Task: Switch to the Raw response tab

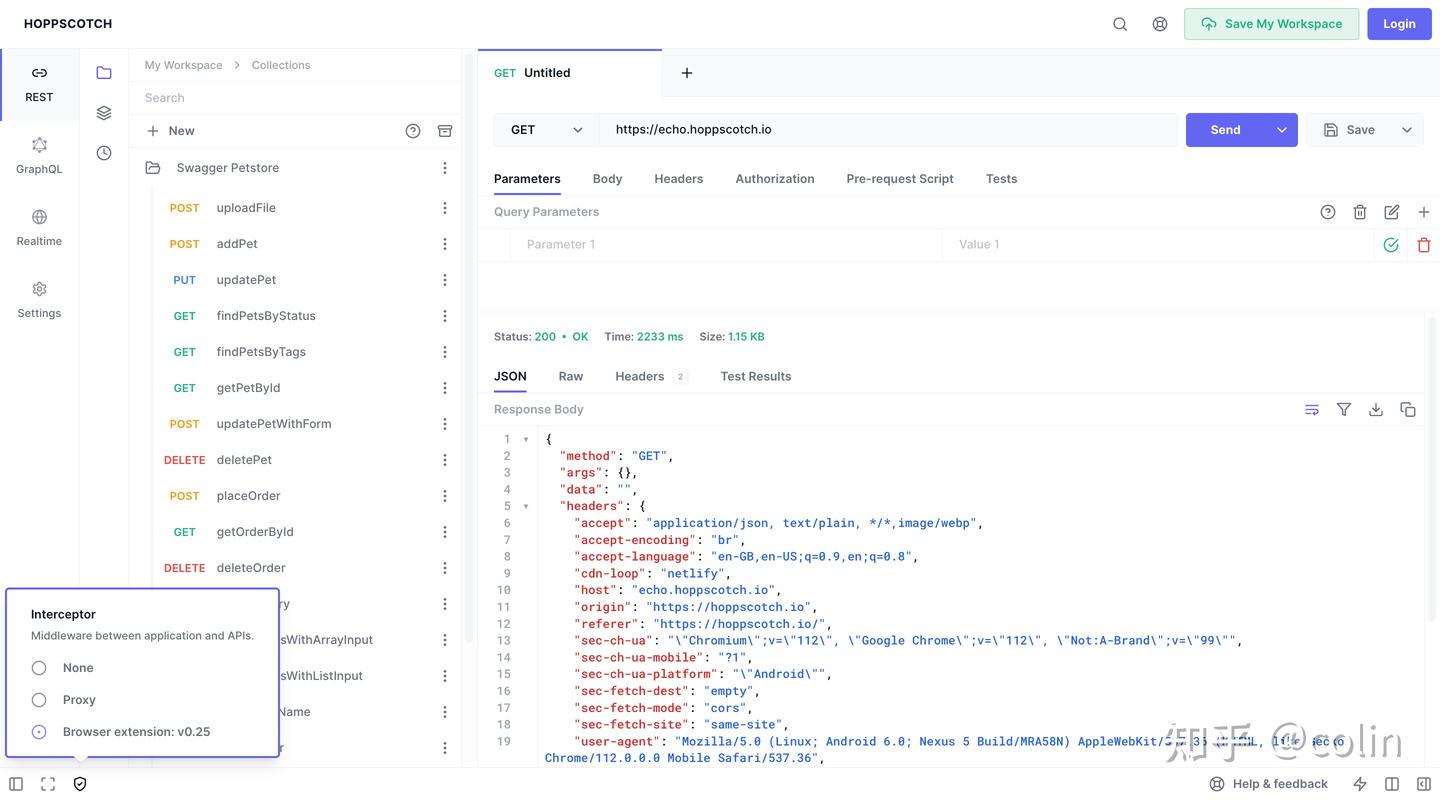Action: [571, 376]
